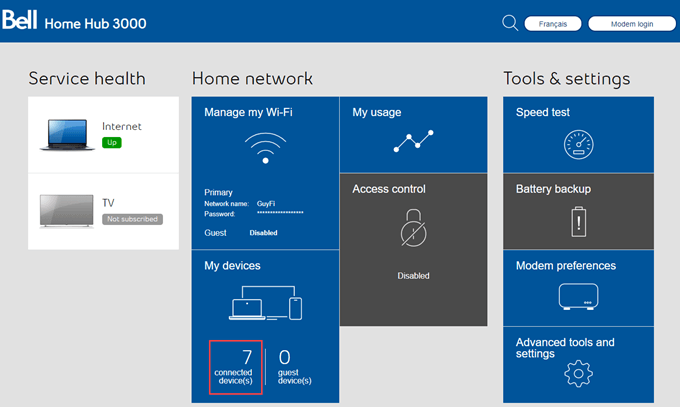The width and height of the screenshot is (680, 407).
Task: Click the Primary network label
Action: pyautogui.click(x=218, y=192)
